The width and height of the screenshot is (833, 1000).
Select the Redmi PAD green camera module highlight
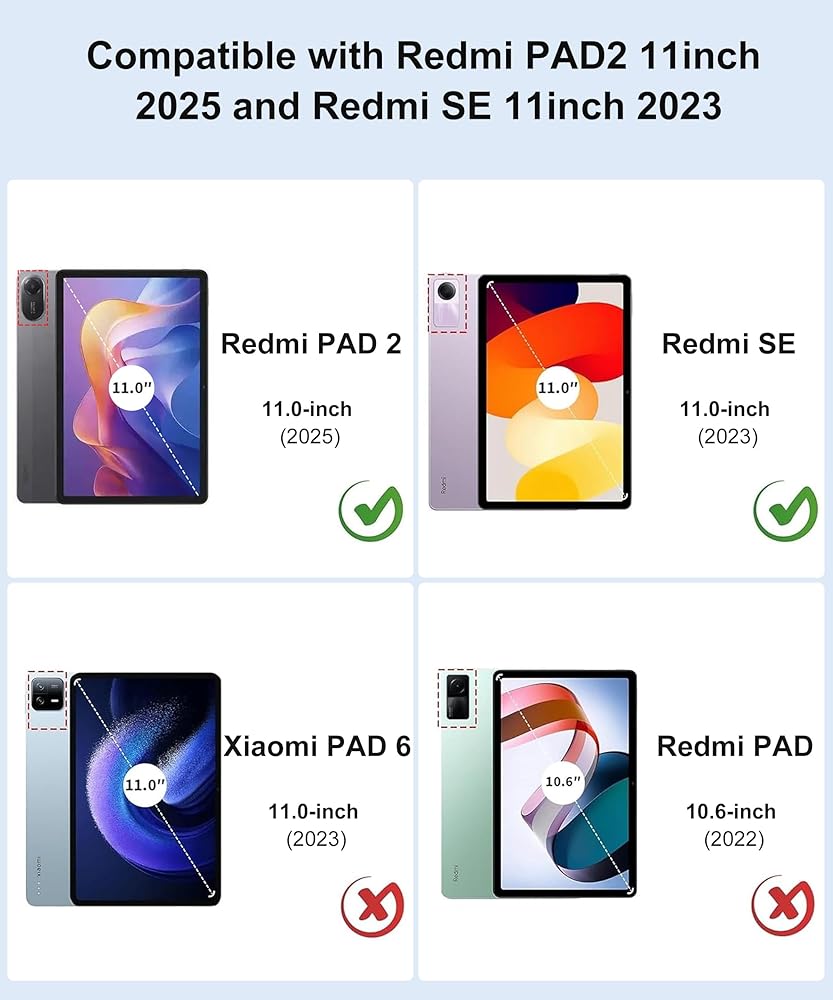(457, 698)
